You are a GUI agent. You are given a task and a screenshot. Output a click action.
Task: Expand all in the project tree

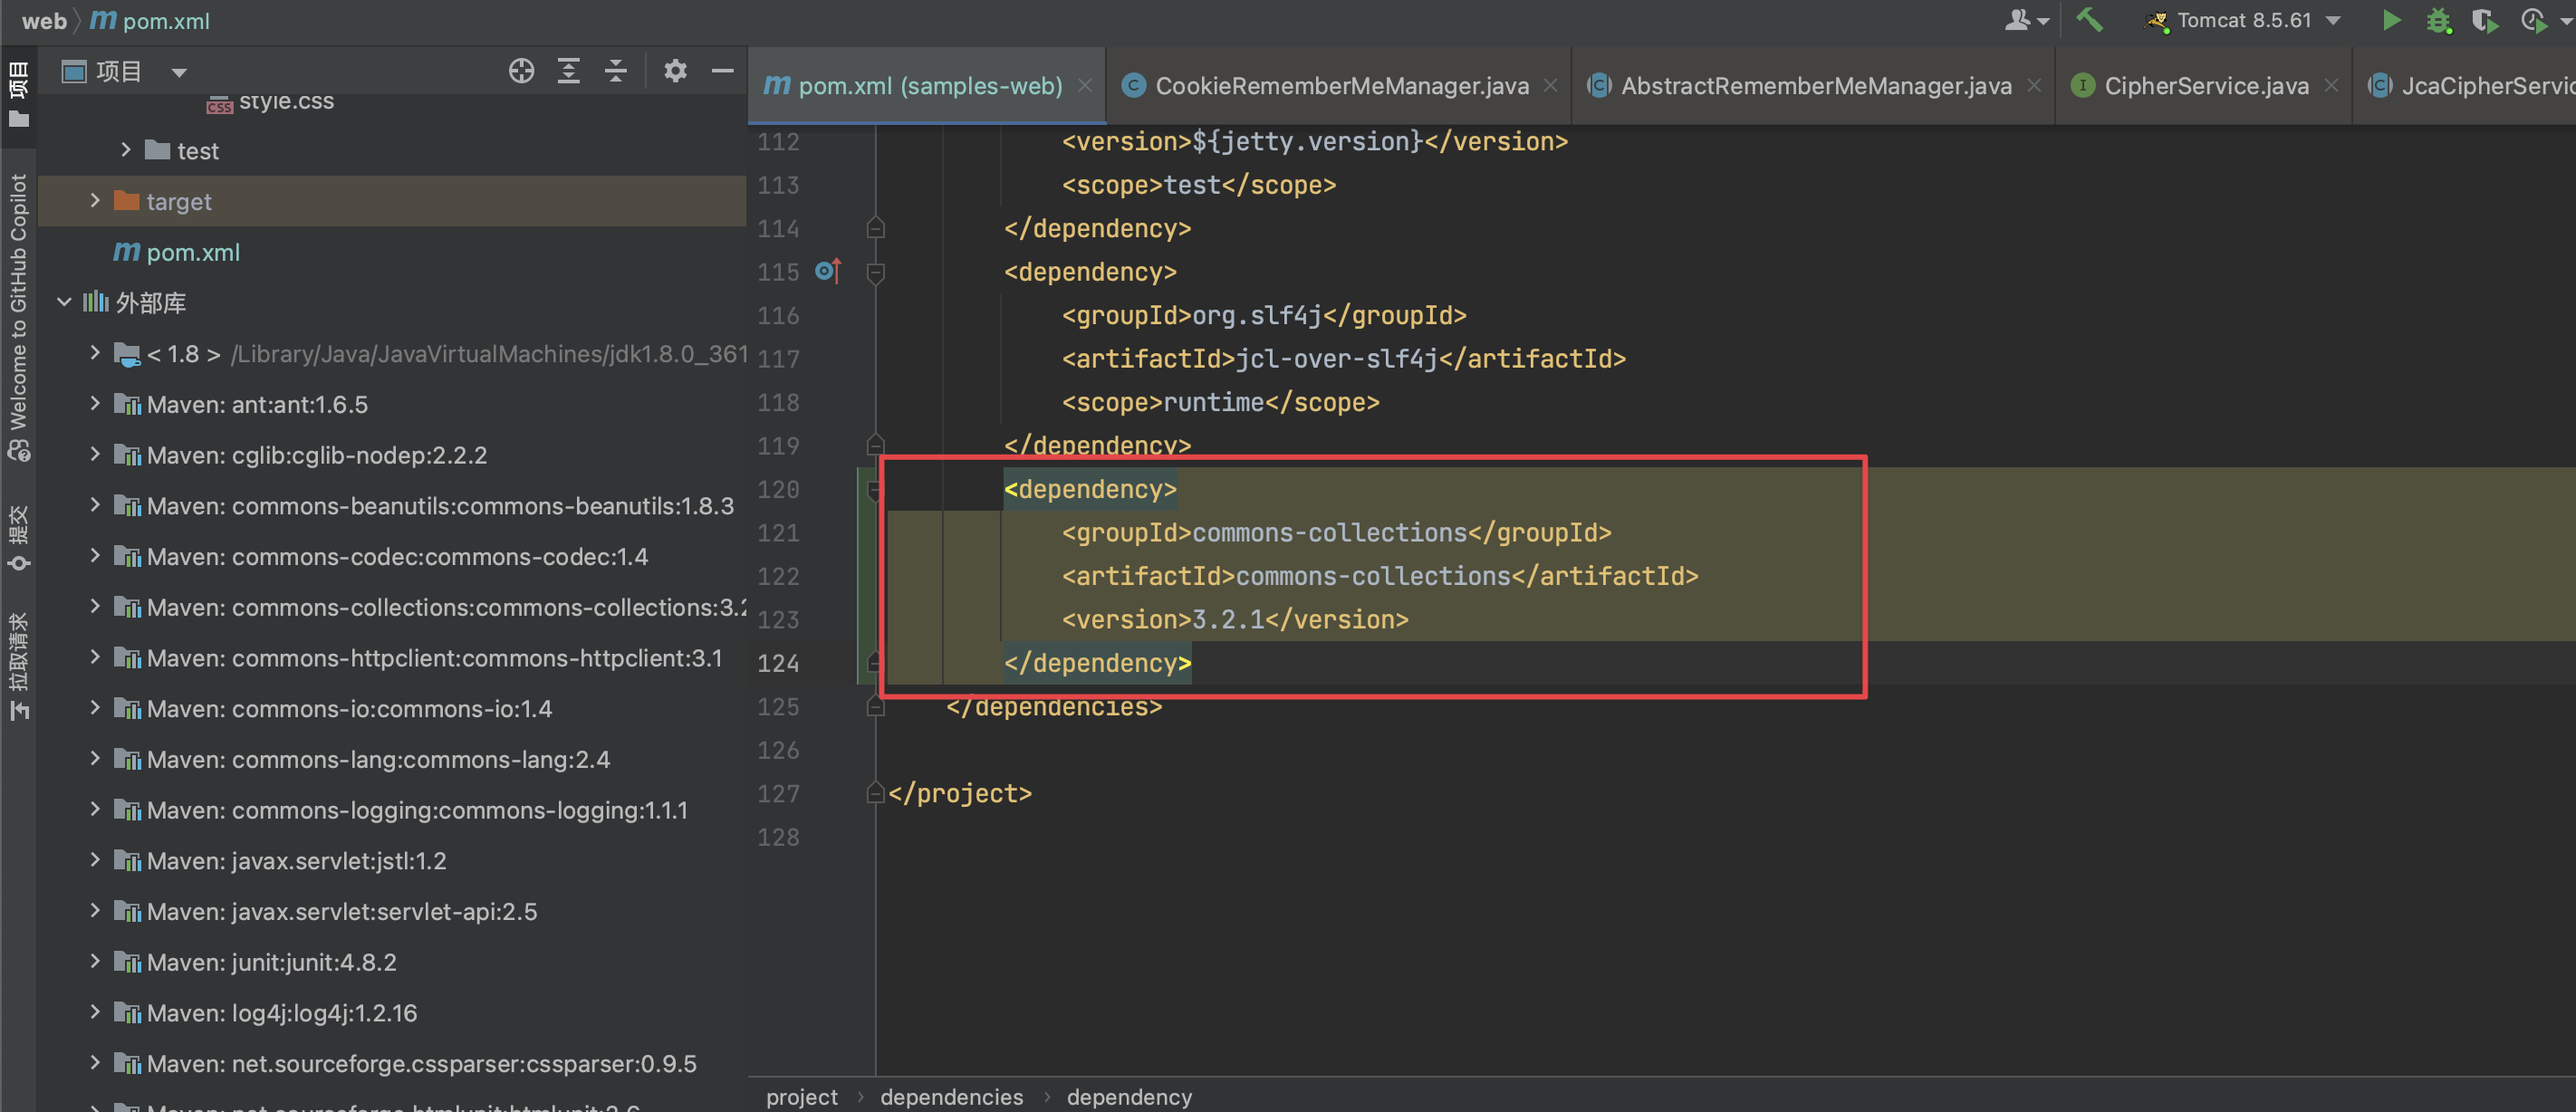(x=568, y=71)
